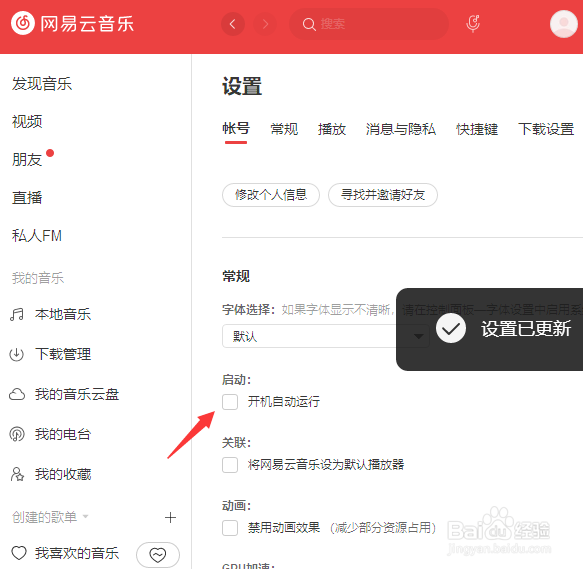Click the 下载管理 download icon
Viewport: 583px width, 569px height.
tap(17, 354)
